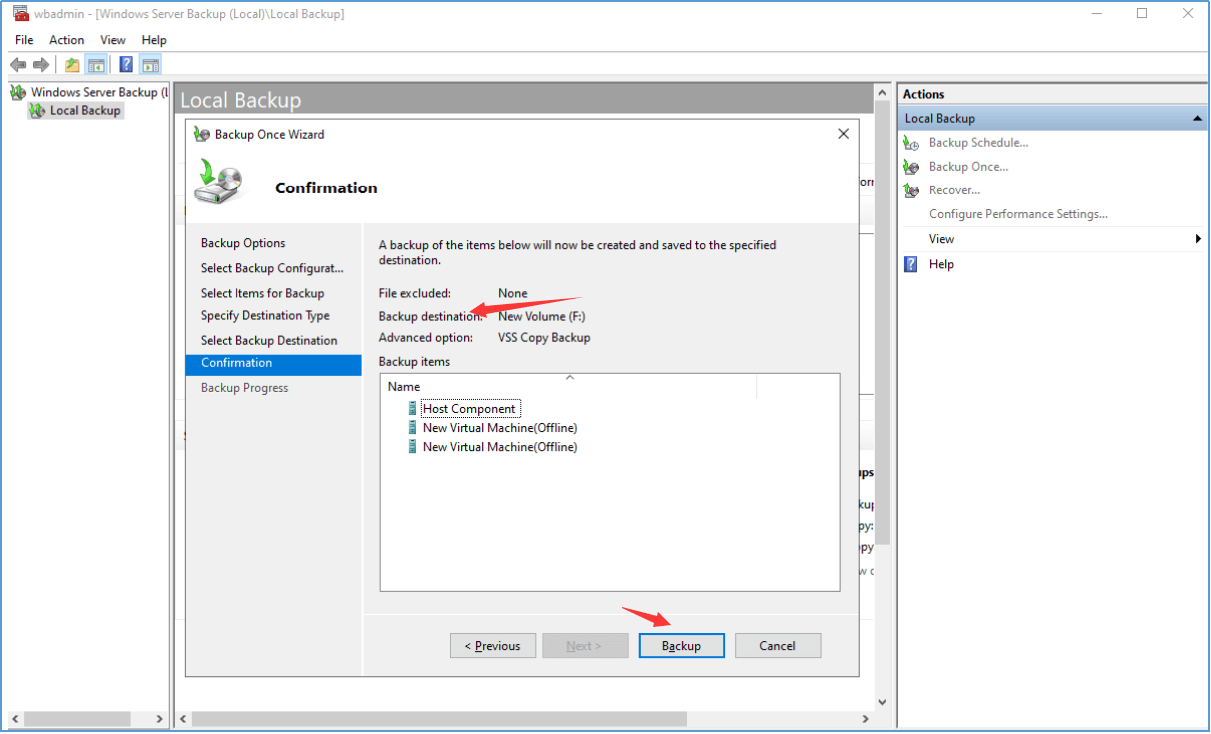This screenshot has width=1211, height=734.
Task: Click the Back arrow in the toolbar
Action: tap(18, 65)
